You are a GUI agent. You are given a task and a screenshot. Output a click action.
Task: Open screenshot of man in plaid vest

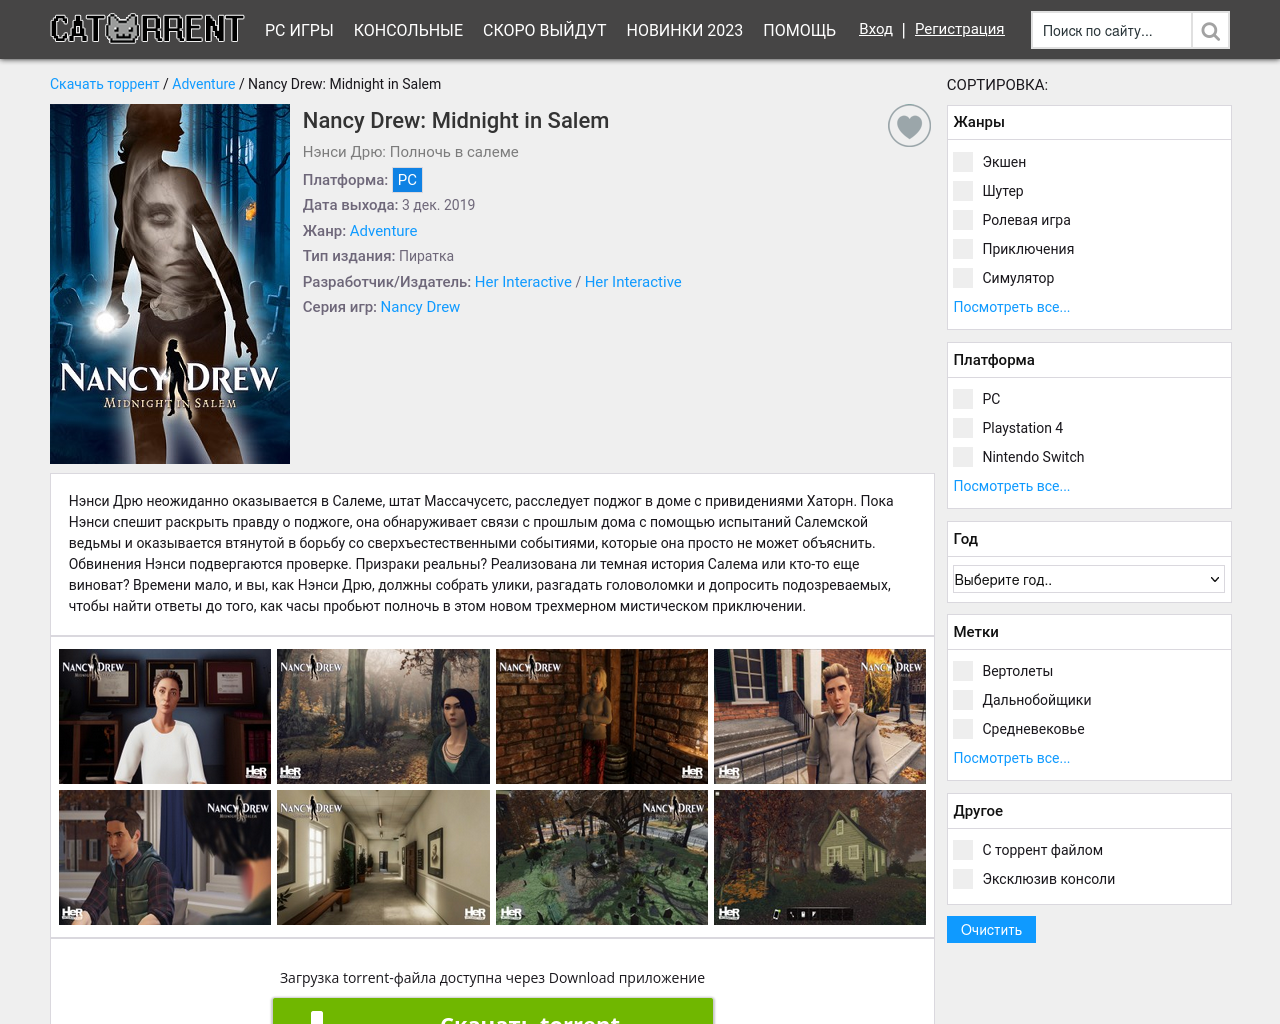(x=165, y=857)
